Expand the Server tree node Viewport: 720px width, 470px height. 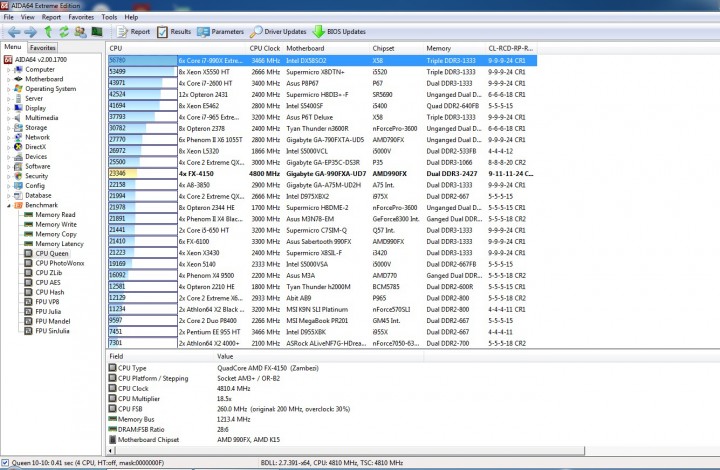tap(8, 99)
